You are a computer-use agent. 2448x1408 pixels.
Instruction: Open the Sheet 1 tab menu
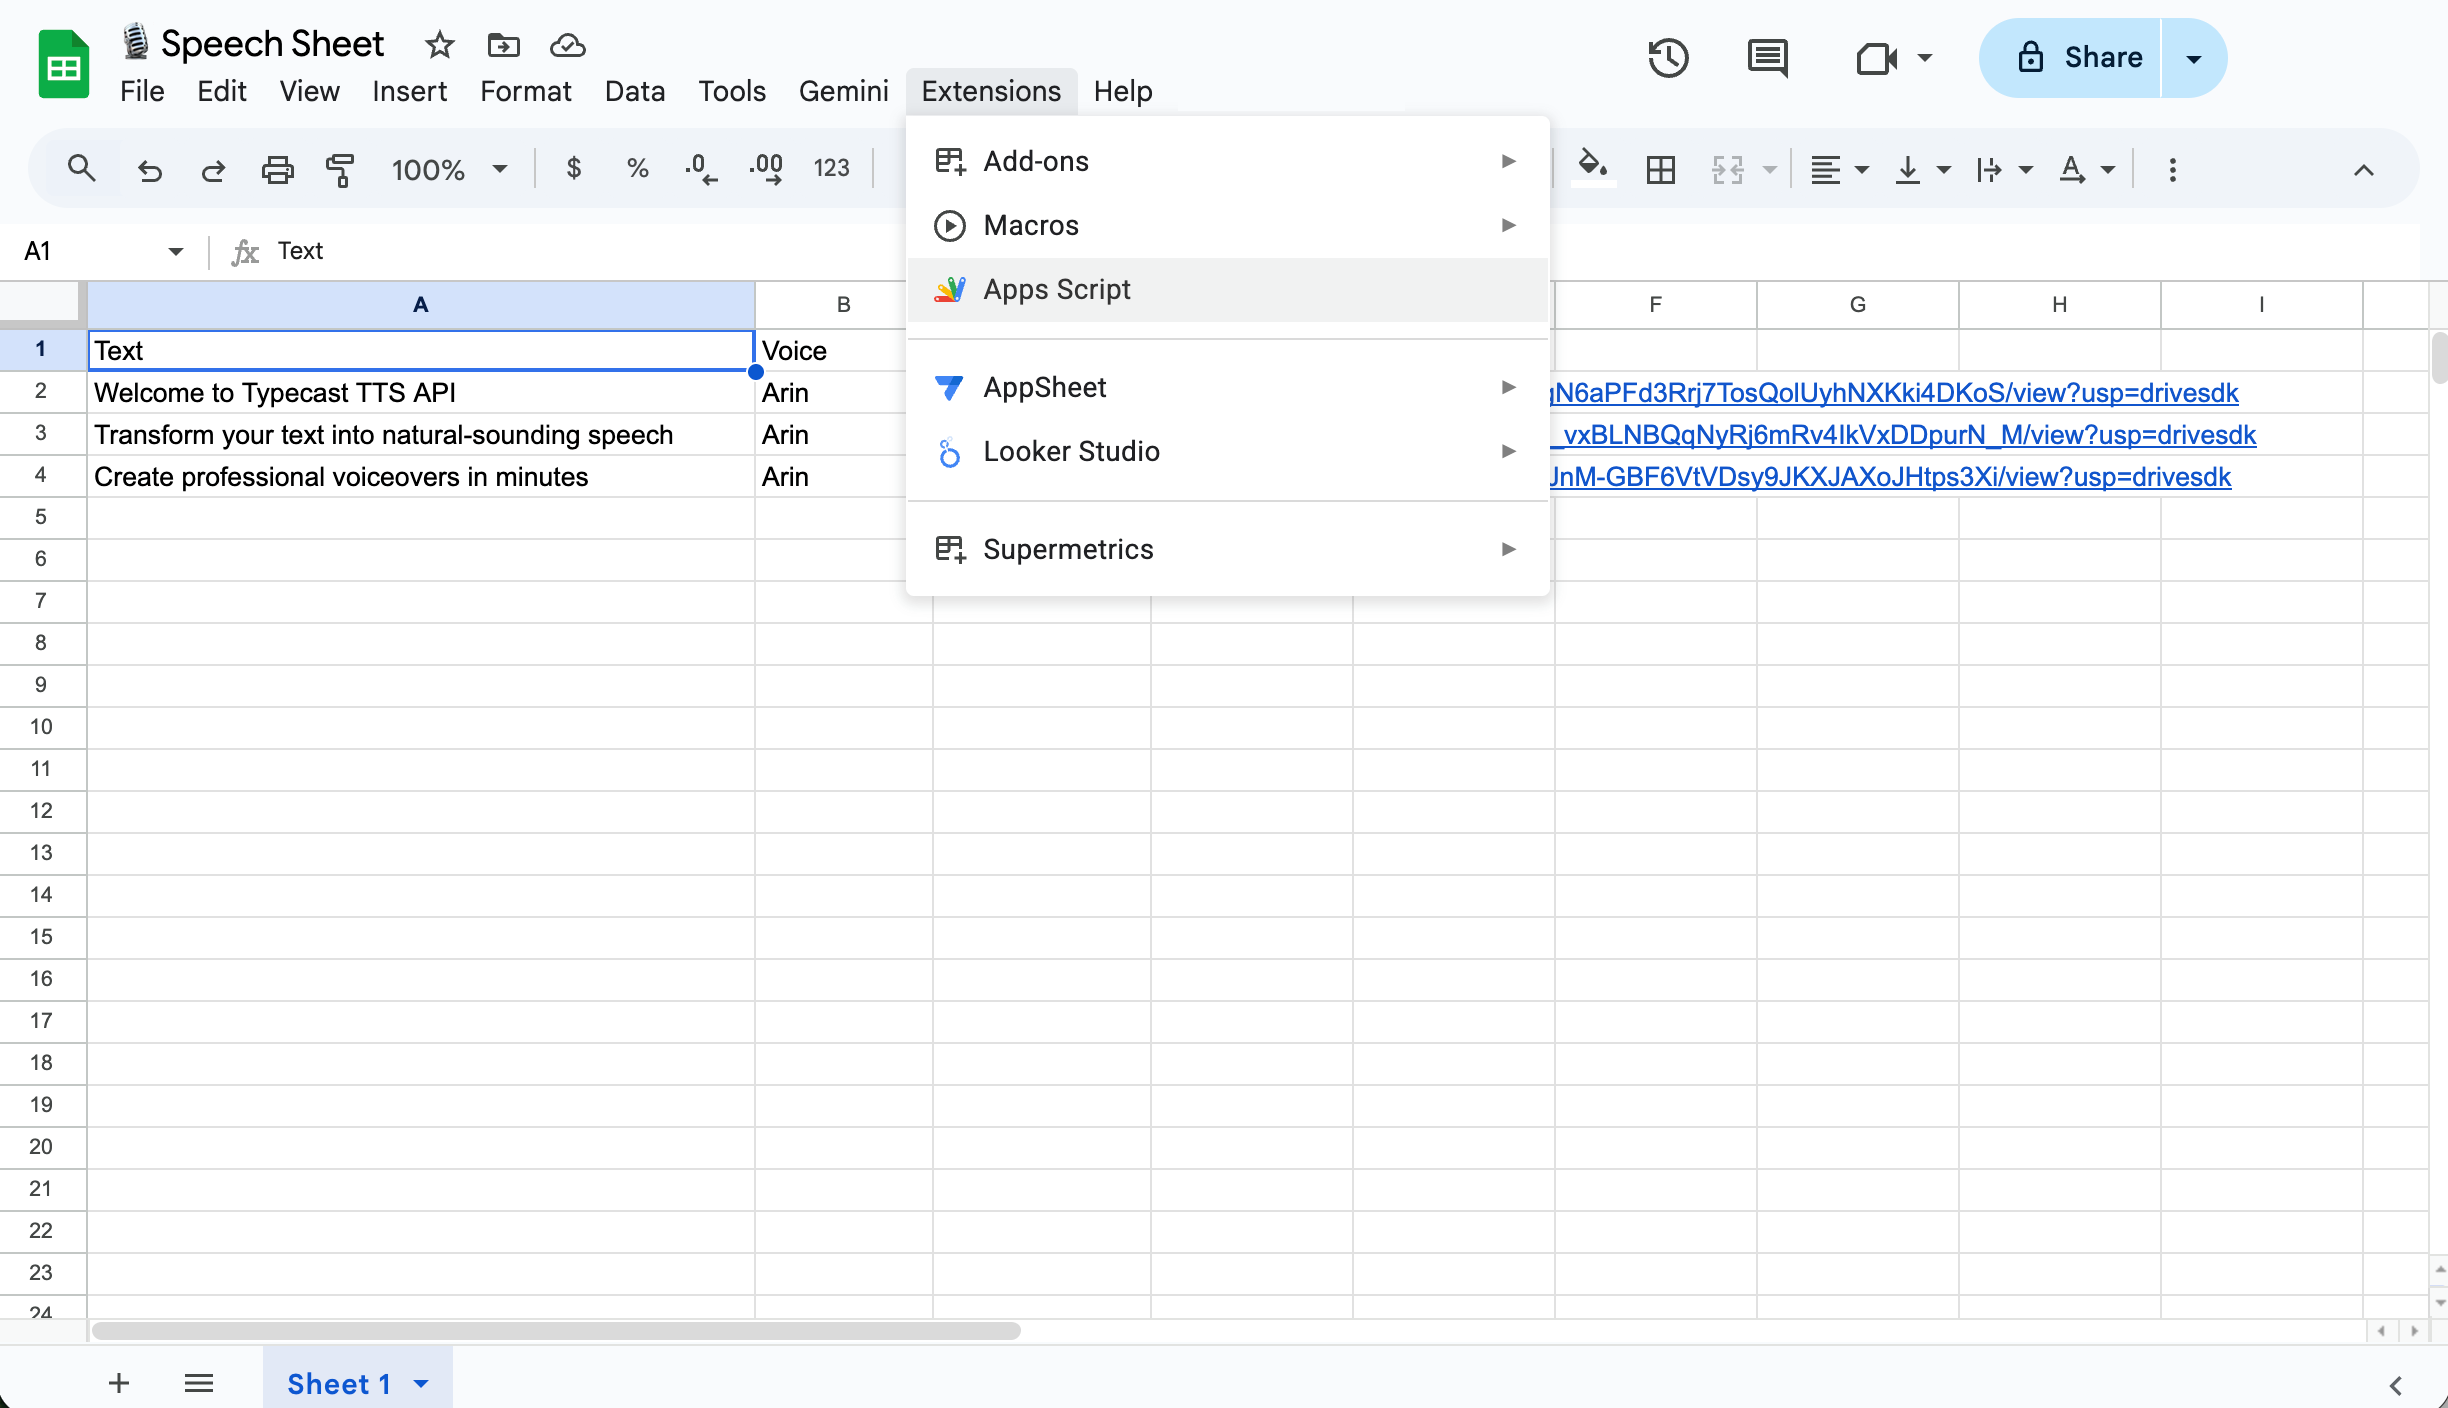pos(420,1384)
